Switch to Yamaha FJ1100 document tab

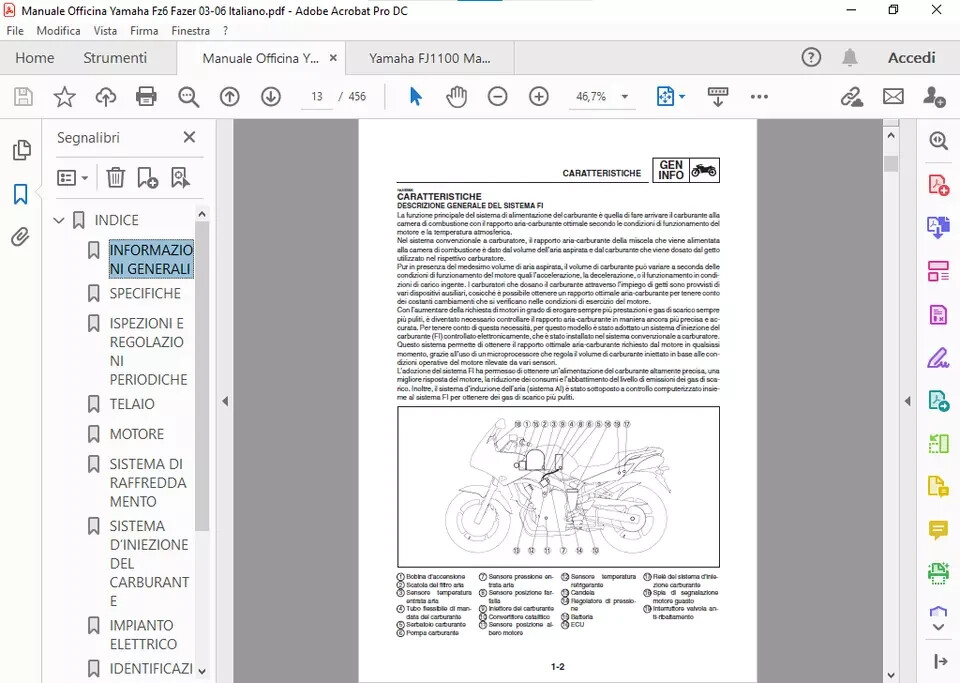[430, 58]
